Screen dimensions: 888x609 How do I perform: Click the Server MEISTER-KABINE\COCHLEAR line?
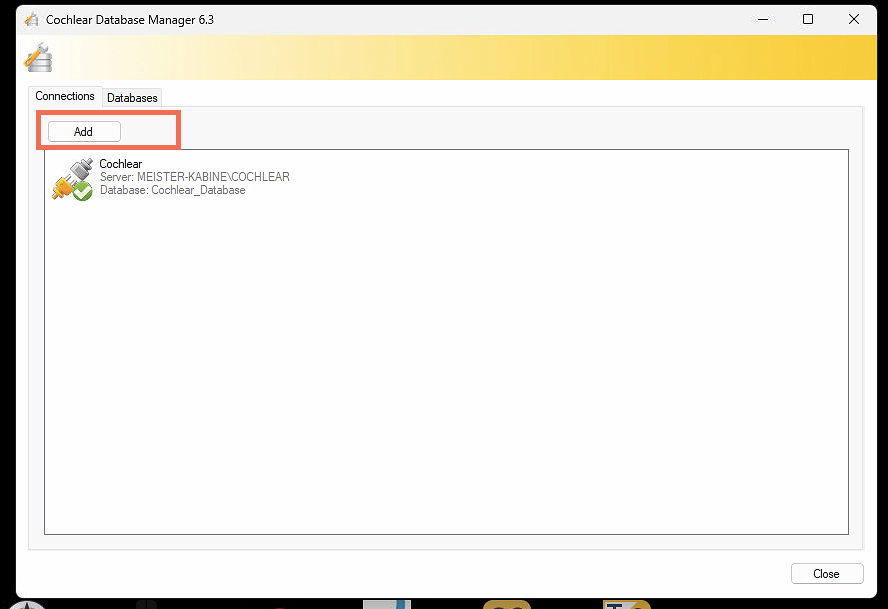195,177
